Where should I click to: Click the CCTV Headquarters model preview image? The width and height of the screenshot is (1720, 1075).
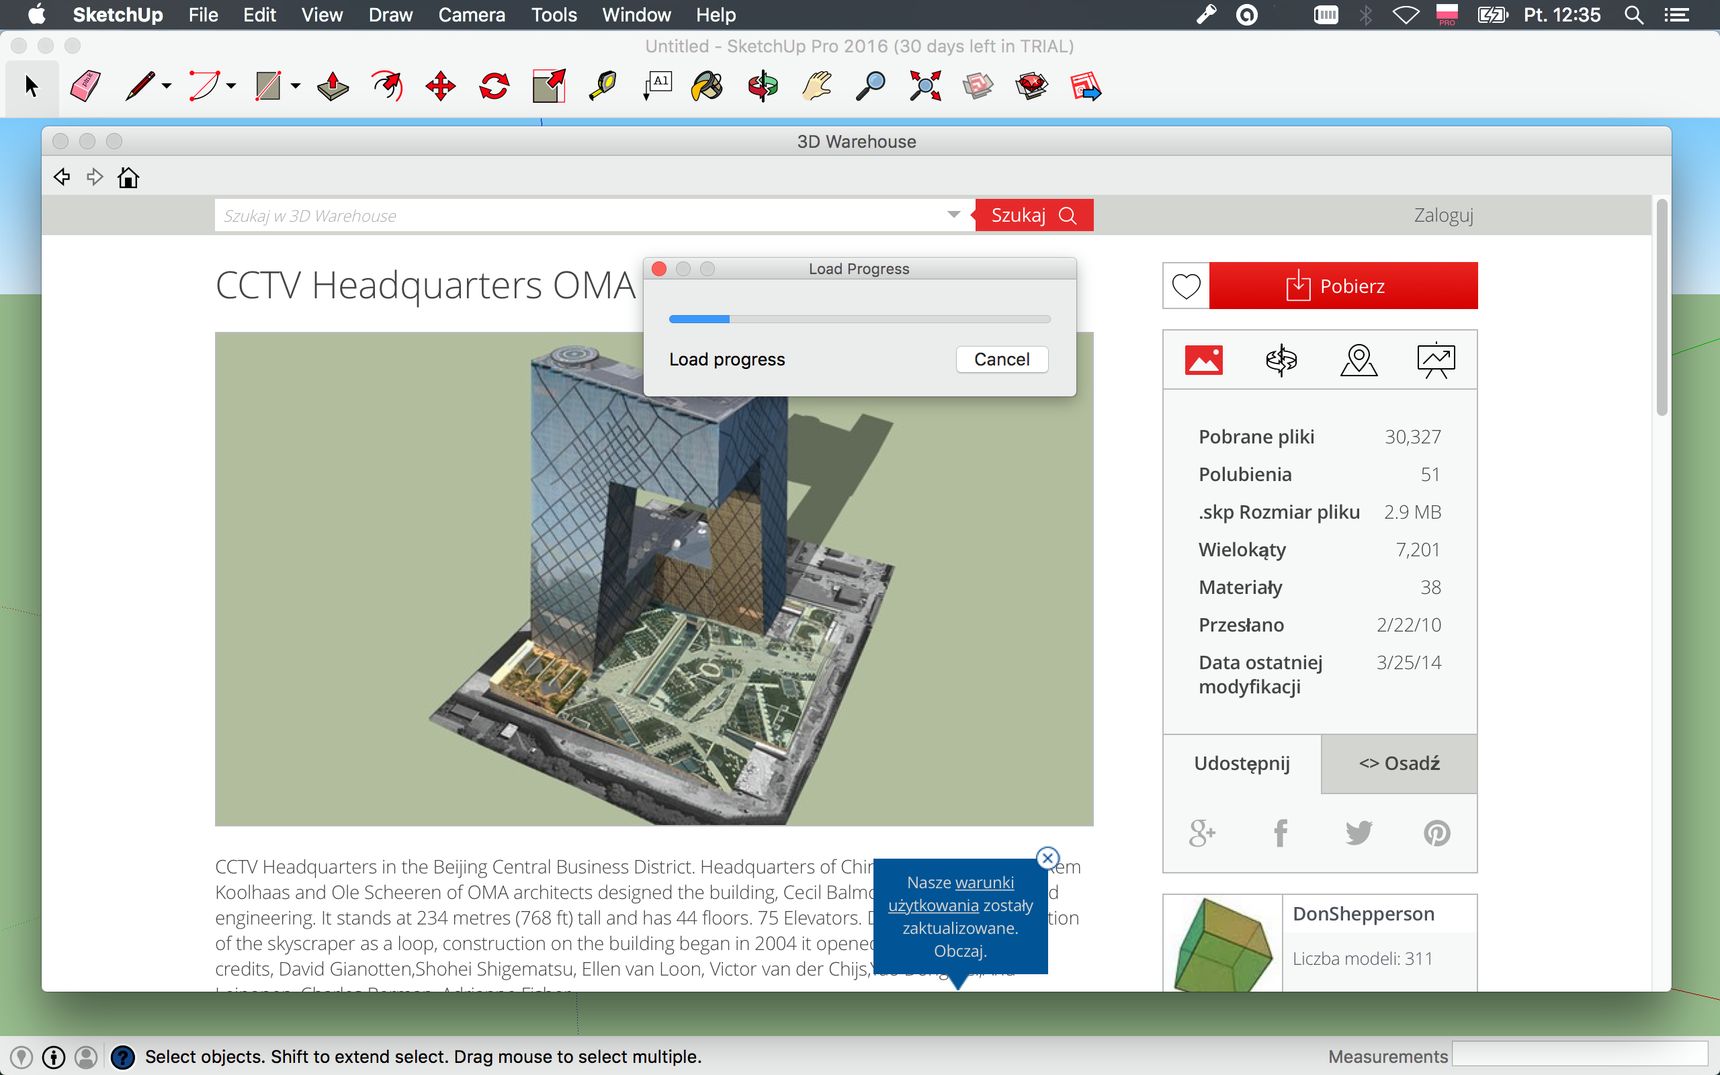click(x=654, y=579)
